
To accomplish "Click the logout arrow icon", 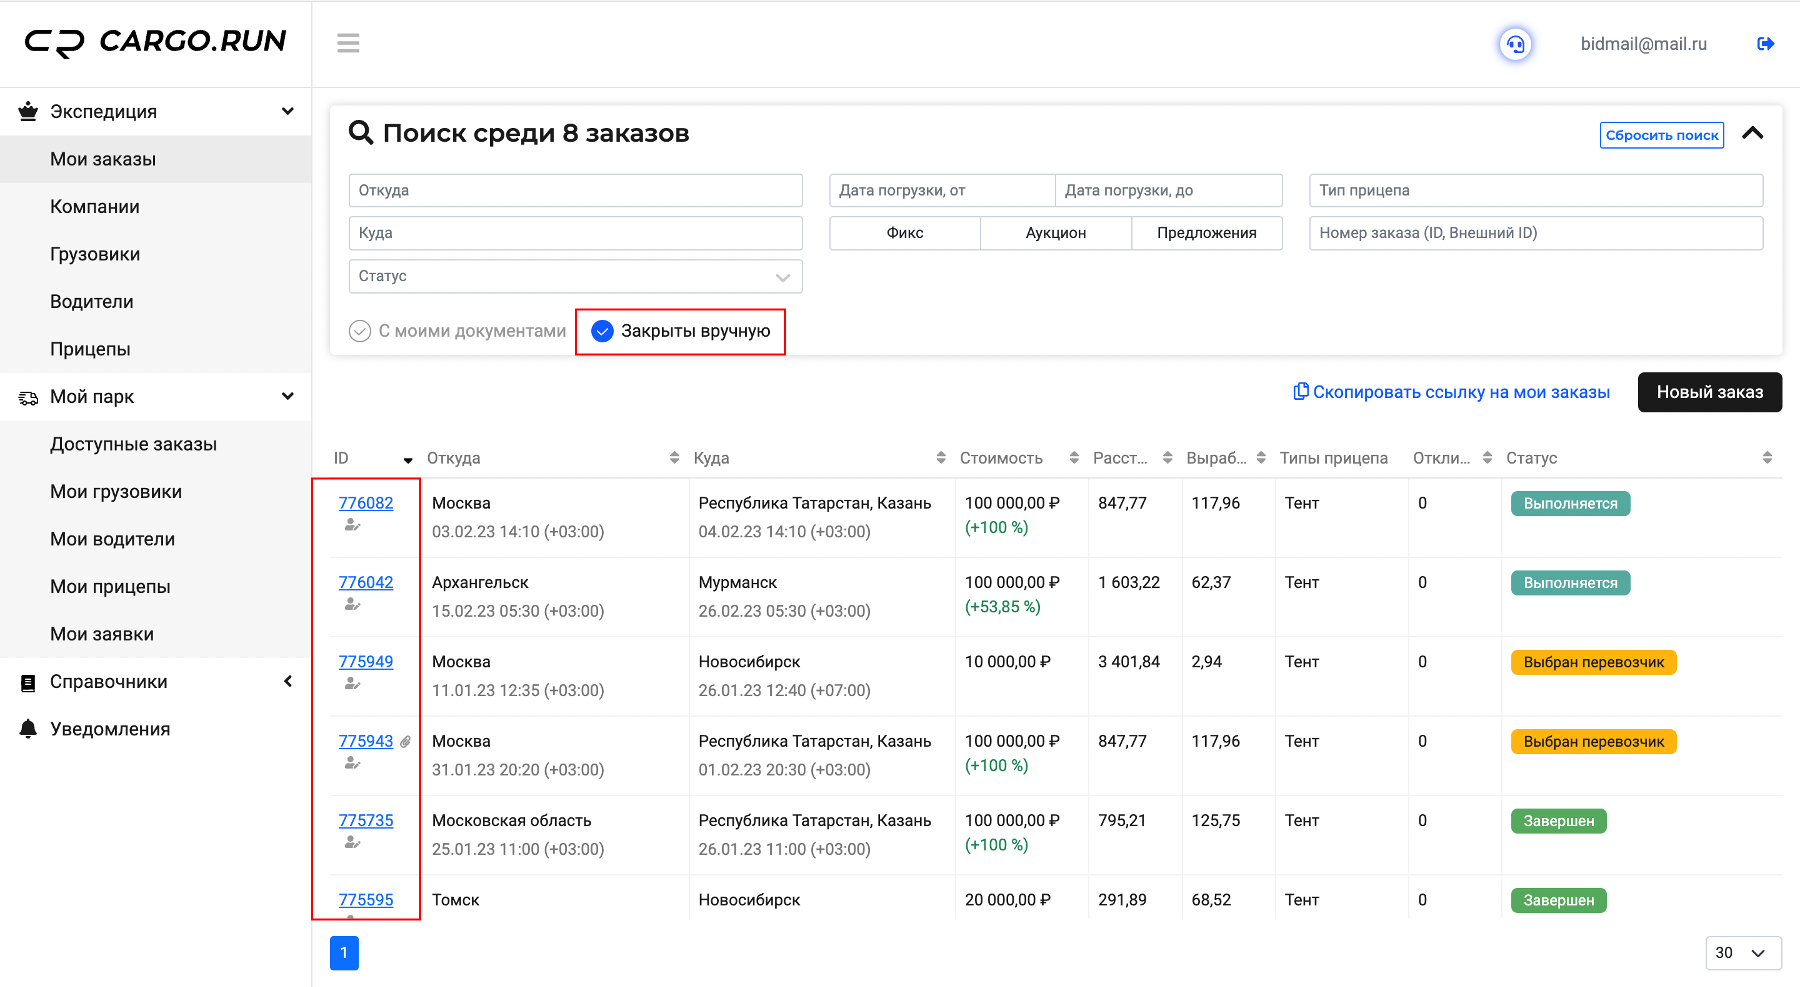I will pyautogui.click(x=1766, y=44).
